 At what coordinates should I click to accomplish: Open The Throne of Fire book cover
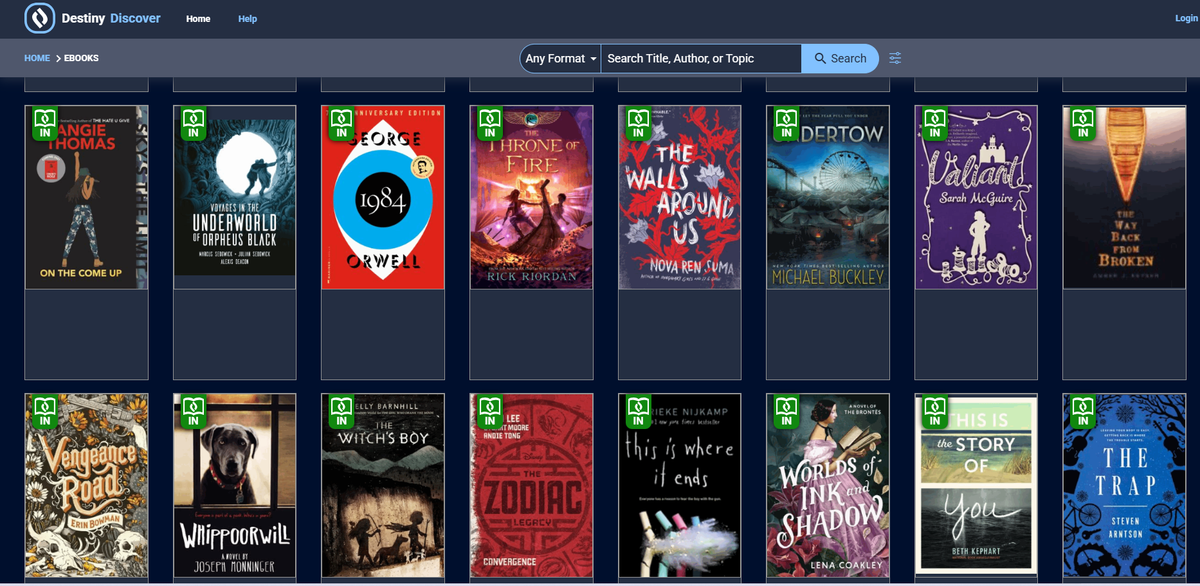[x=531, y=197]
